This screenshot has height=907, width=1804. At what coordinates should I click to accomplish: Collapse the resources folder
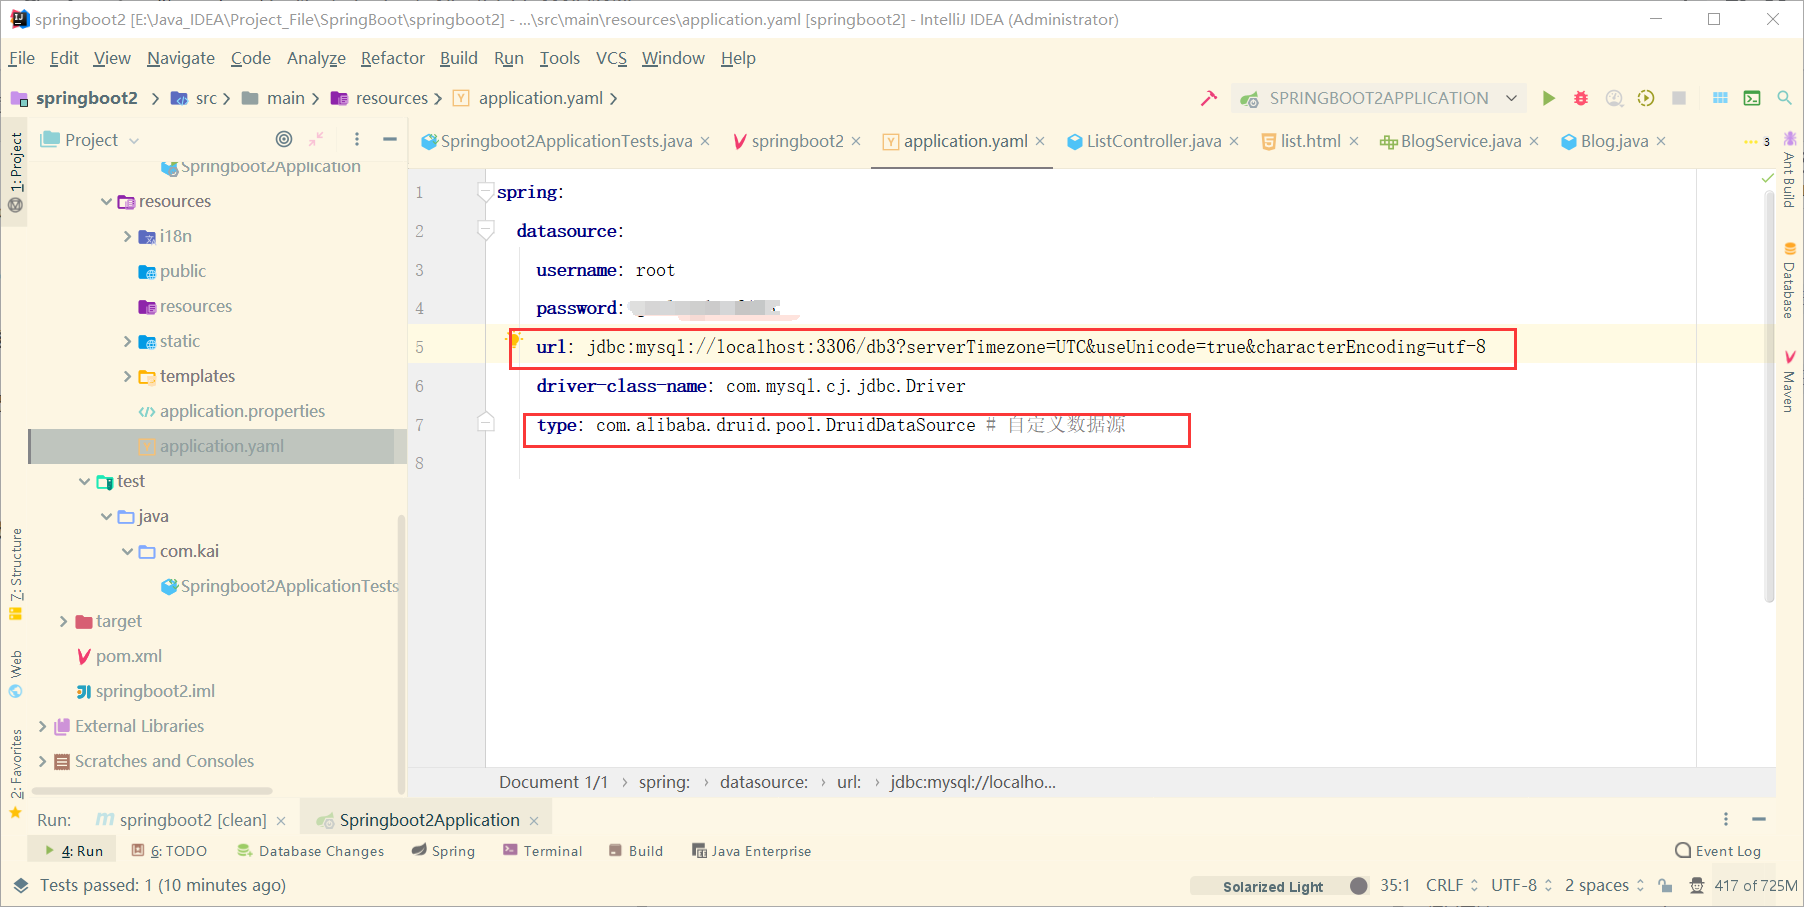pos(106,201)
